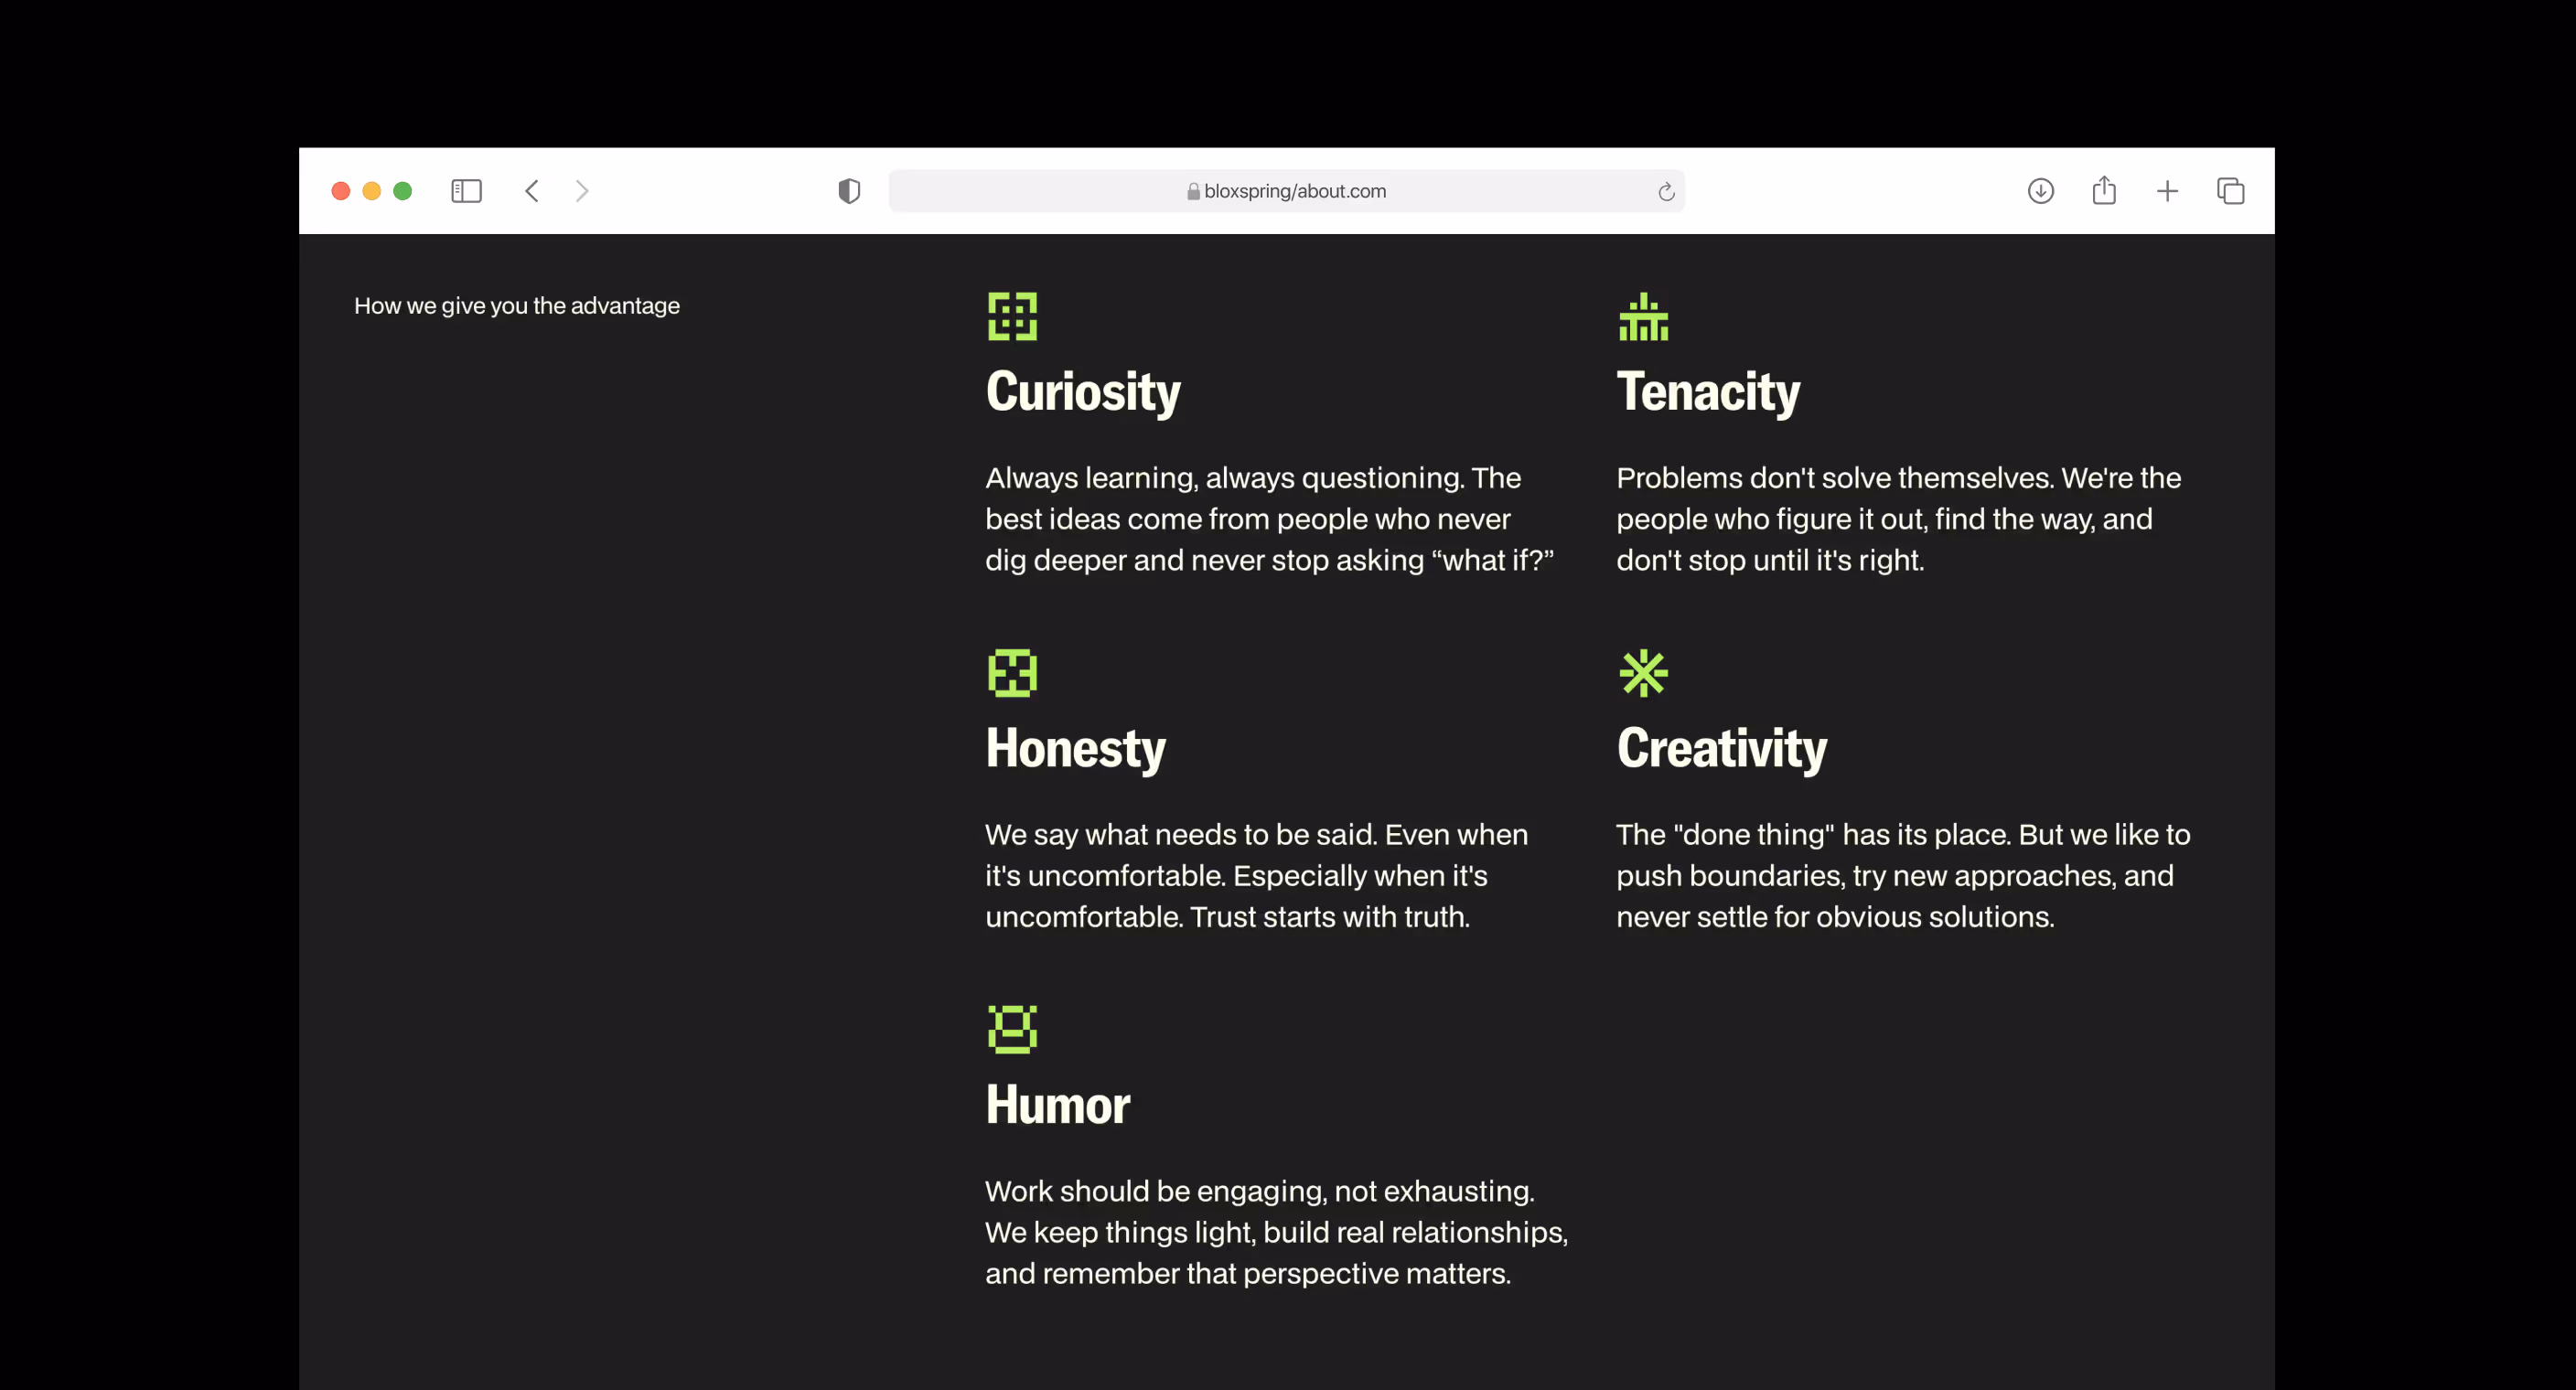Click the paragraph starting 'The "done thing"'
Screen dimensions: 2576x1390
(1903, 876)
